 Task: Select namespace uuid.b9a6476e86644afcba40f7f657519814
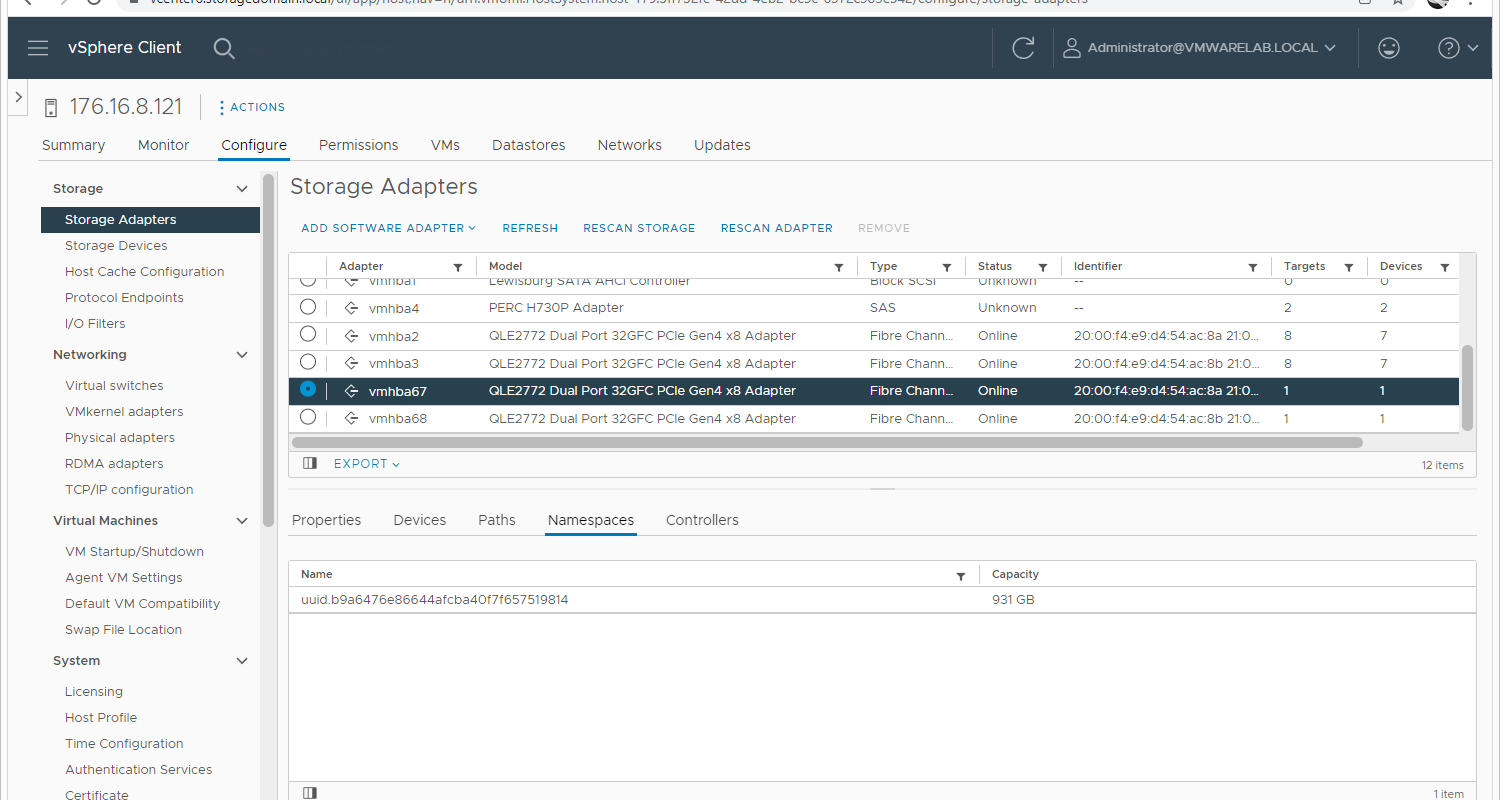point(435,600)
